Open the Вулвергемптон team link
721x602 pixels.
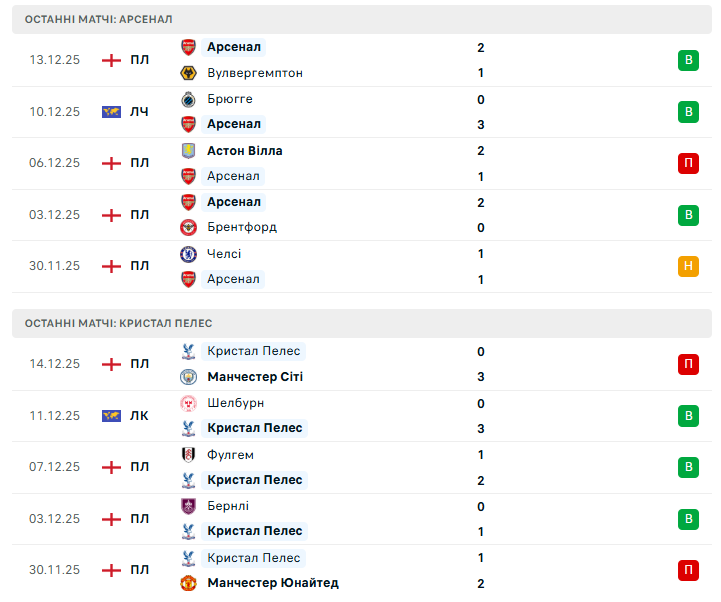[254, 73]
